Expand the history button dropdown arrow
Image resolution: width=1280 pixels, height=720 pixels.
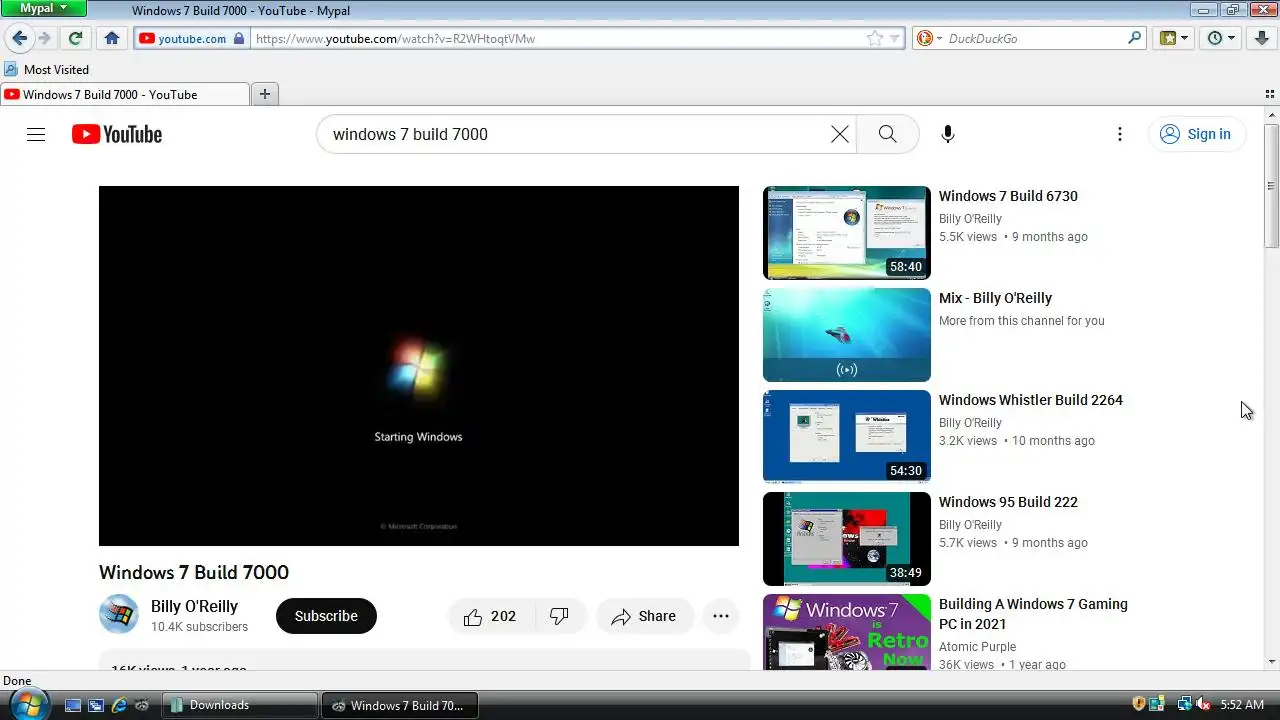pyautogui.click(x=1233, y=38)
